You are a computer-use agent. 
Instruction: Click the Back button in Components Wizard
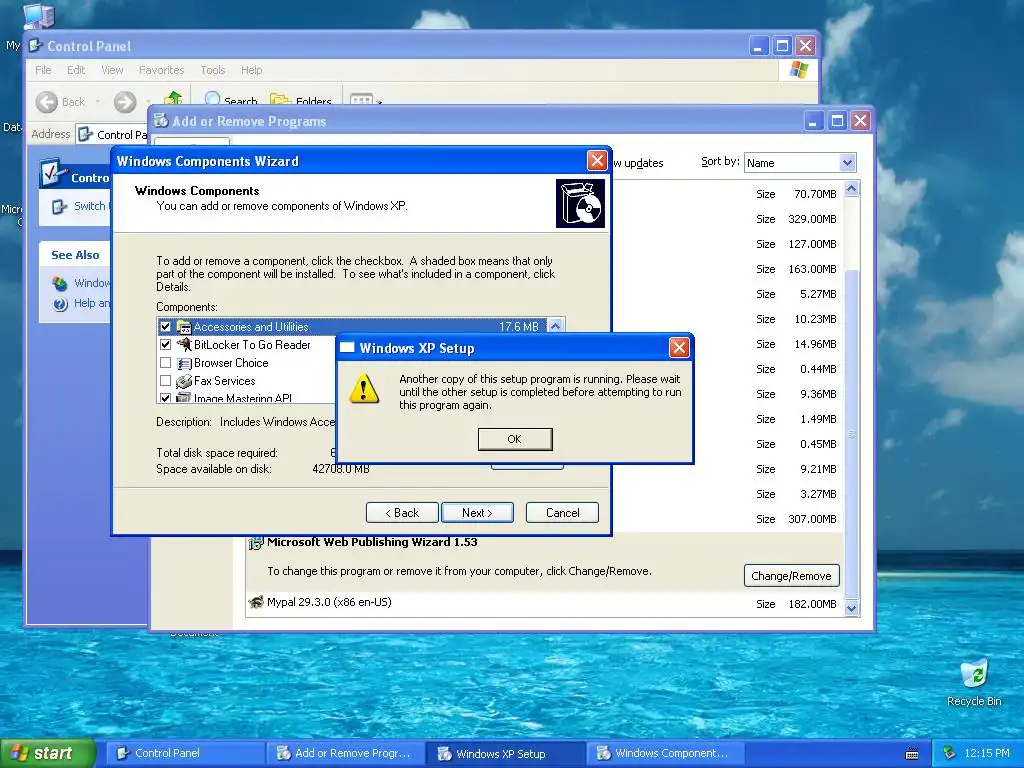pyautogui.click(x=402, y=513)
